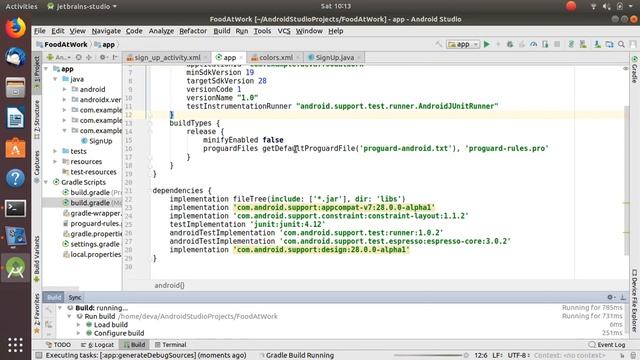Hide the Build panel with the minimize icon

point(623,297)
